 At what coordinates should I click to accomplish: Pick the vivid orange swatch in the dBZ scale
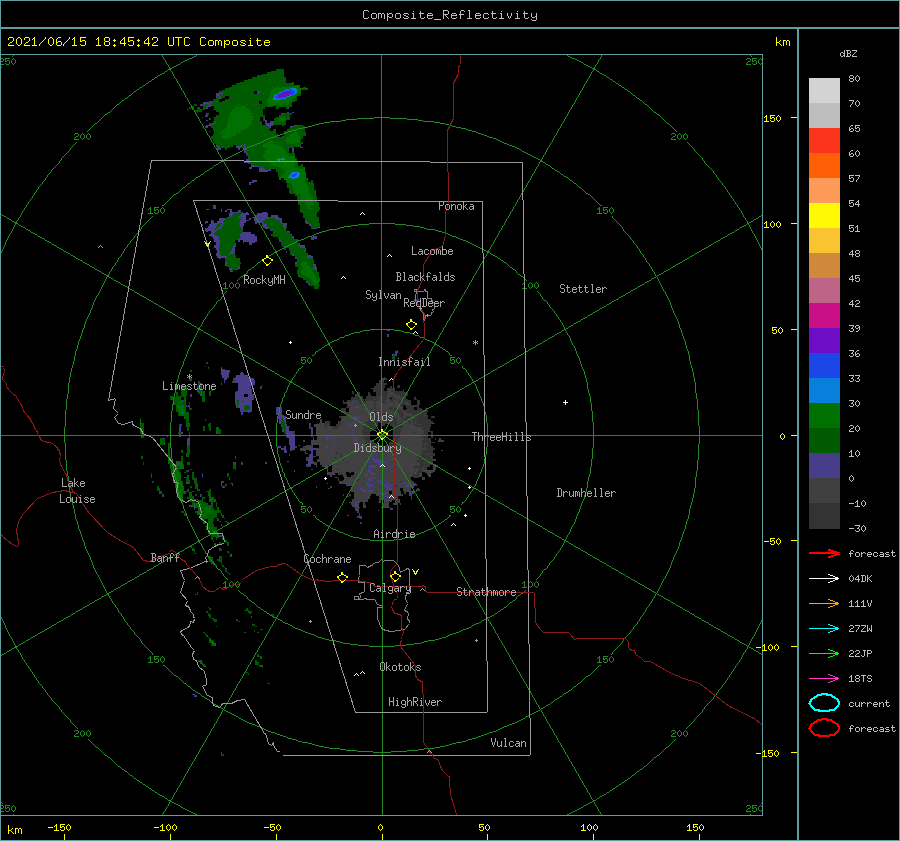[824, 165]
